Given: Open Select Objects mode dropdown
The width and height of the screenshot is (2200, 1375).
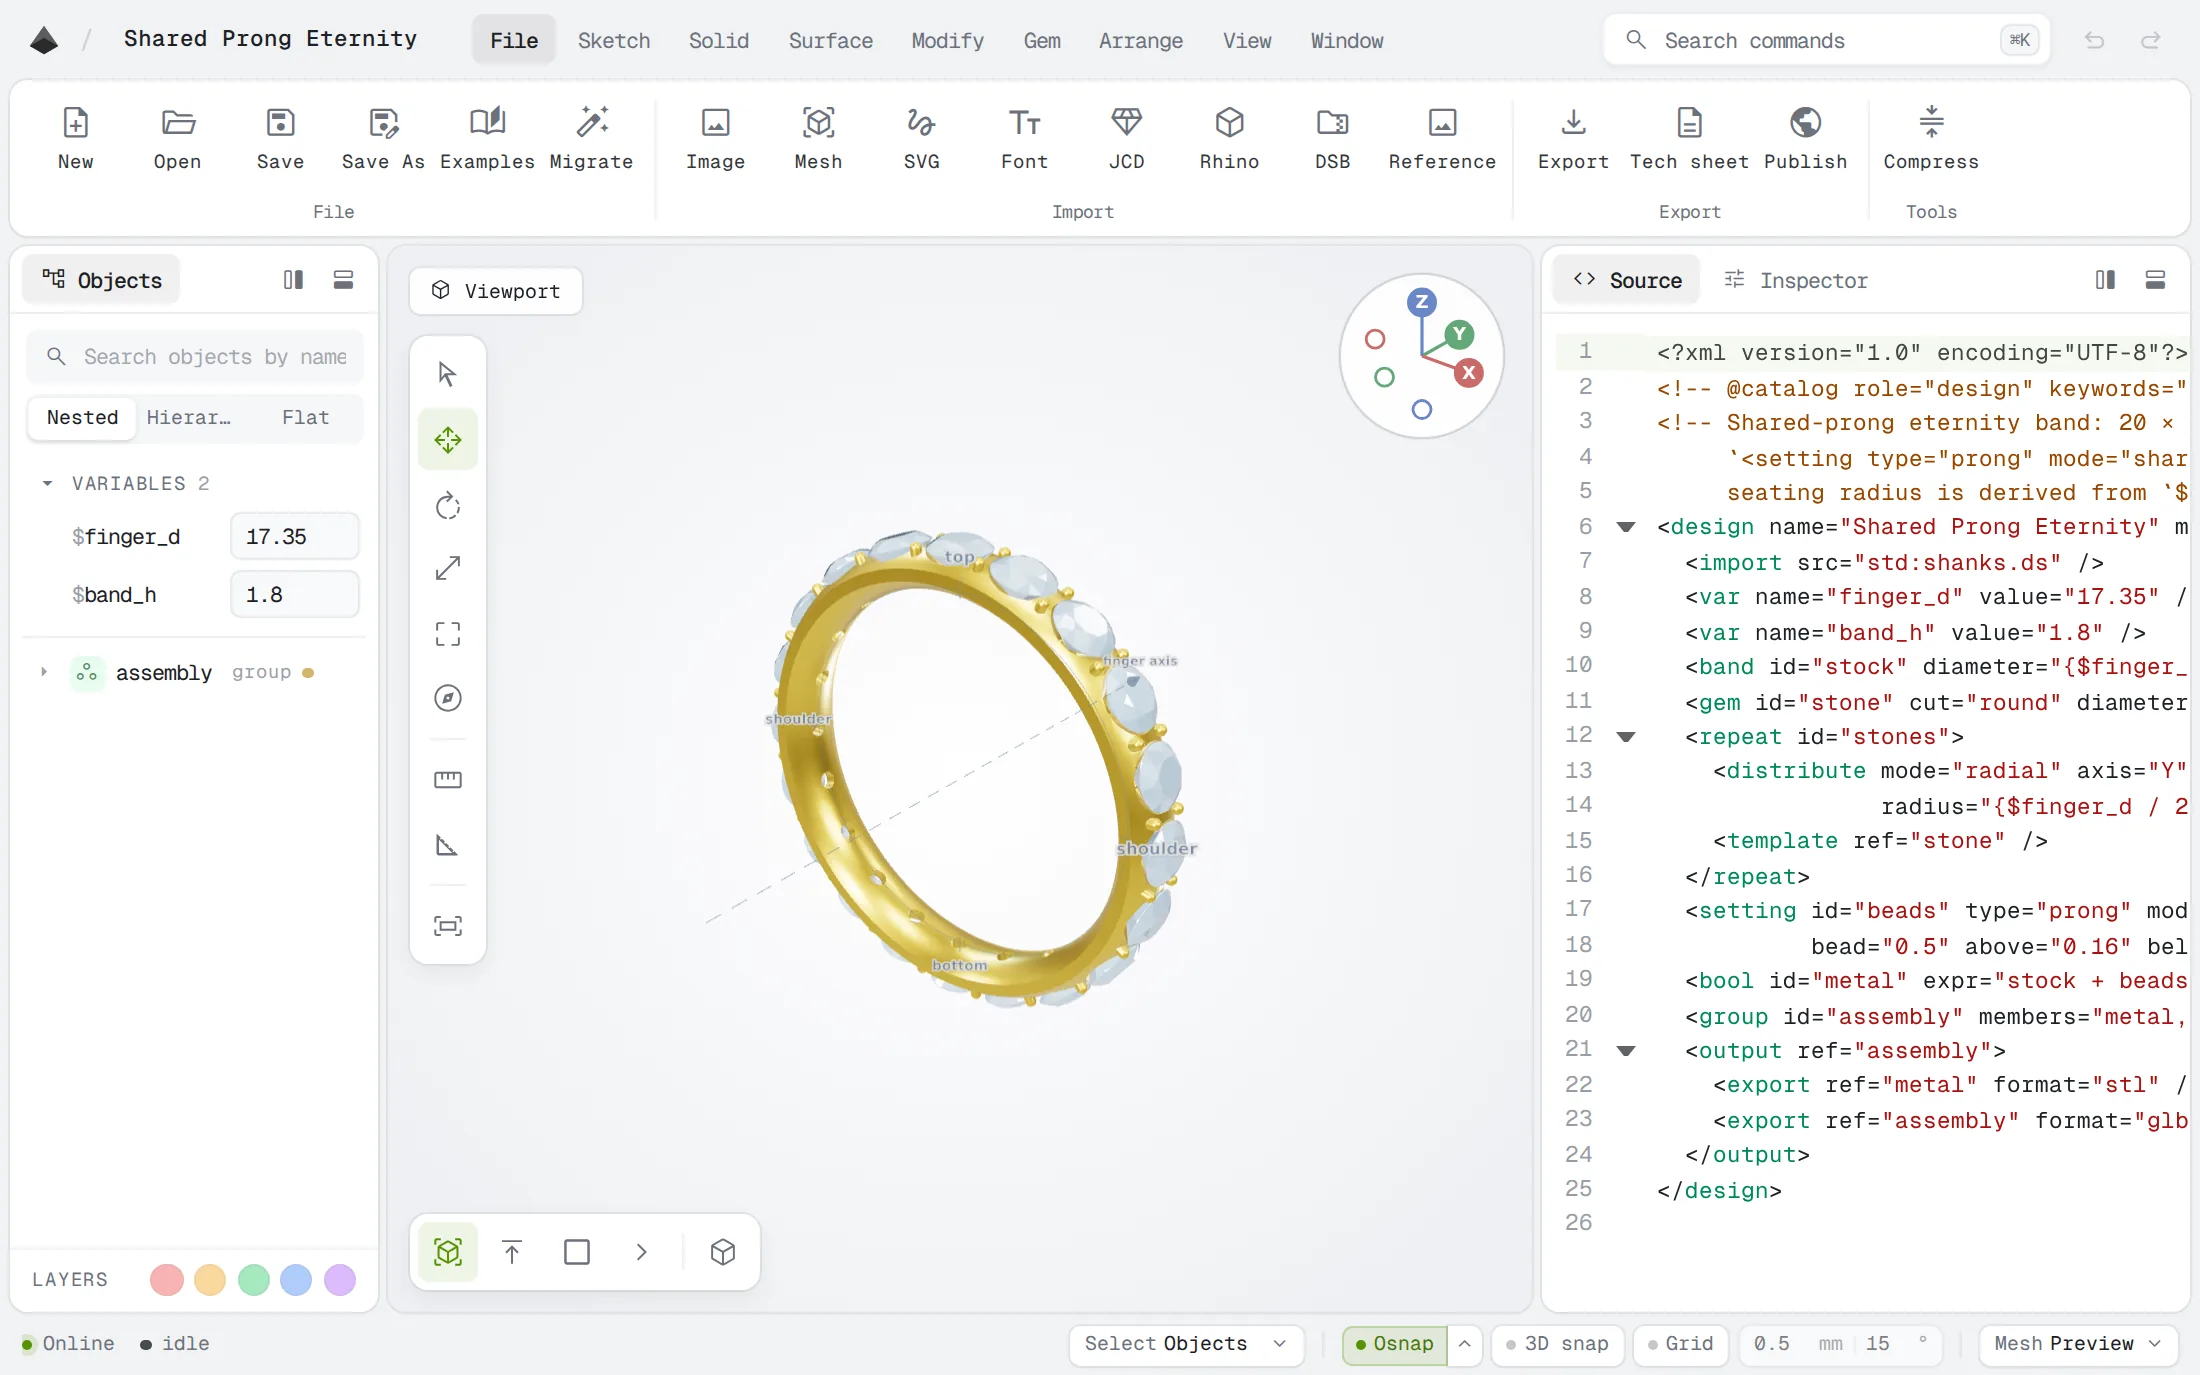Looking at the screenshot, I should [1185, 1344].
